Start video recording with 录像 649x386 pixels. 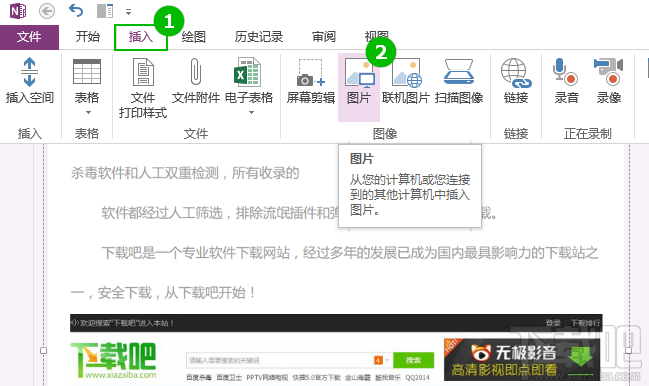(x=608, y=82)
